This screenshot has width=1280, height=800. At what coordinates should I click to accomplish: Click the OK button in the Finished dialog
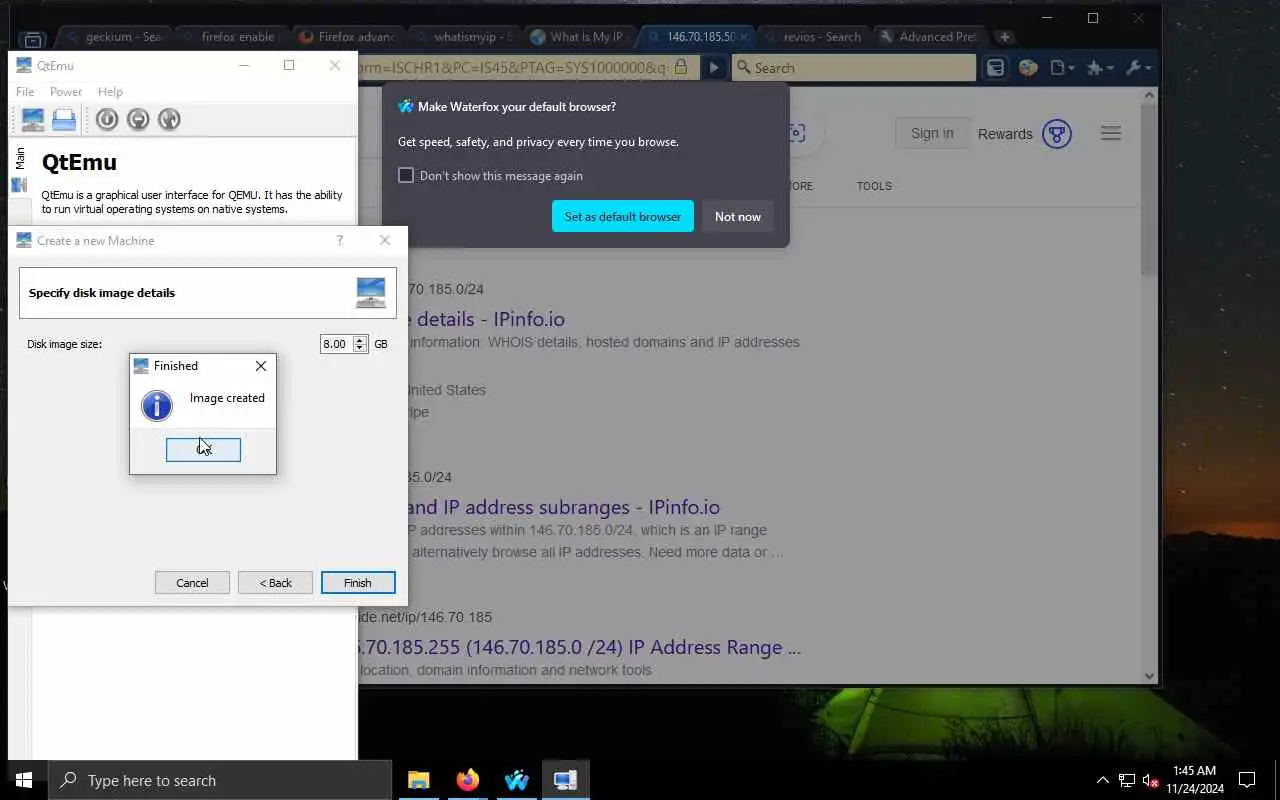point(203,450)
